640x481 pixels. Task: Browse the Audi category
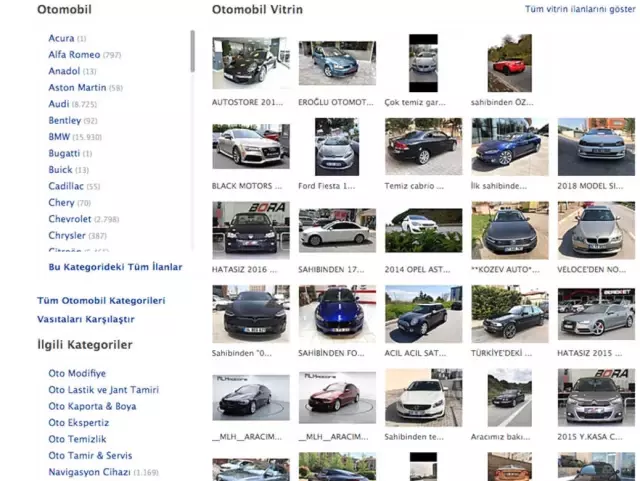[x=59, y=104]
